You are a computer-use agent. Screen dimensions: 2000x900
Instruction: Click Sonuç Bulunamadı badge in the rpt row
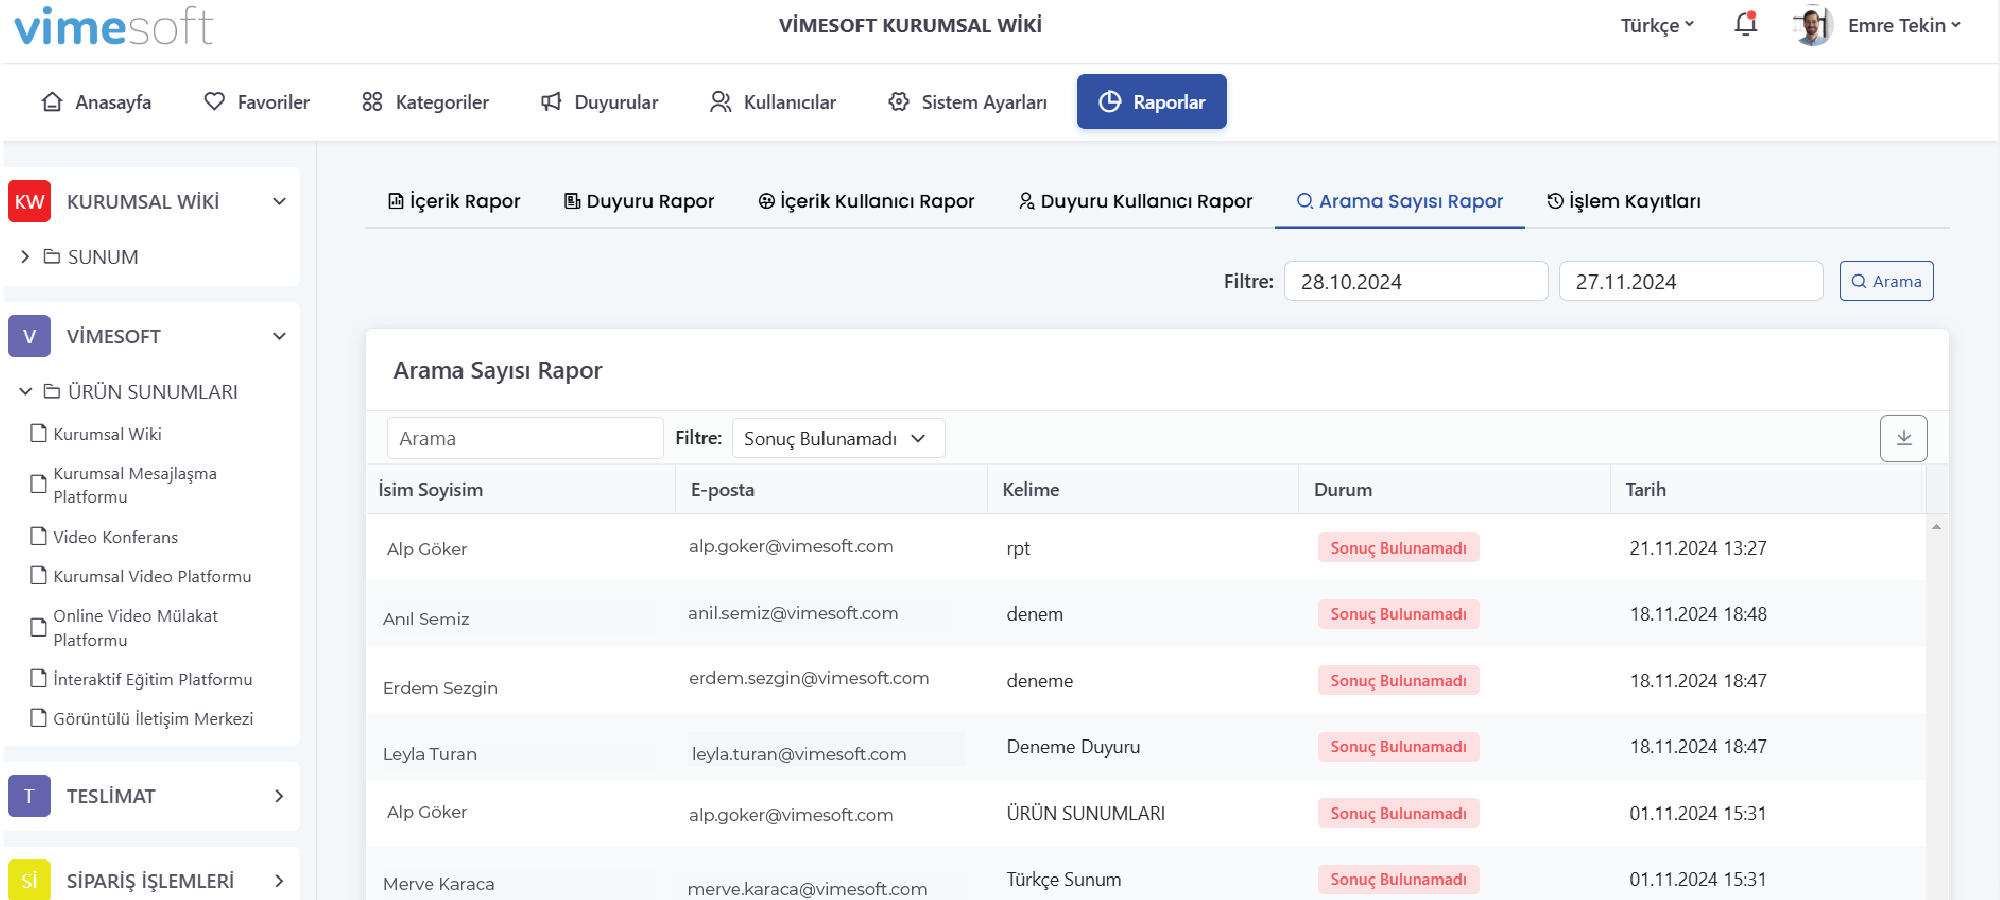[1399, 548]
